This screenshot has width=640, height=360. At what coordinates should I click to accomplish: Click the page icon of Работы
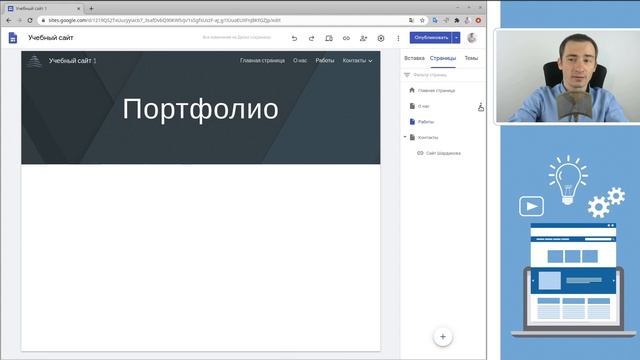point(412,122)
